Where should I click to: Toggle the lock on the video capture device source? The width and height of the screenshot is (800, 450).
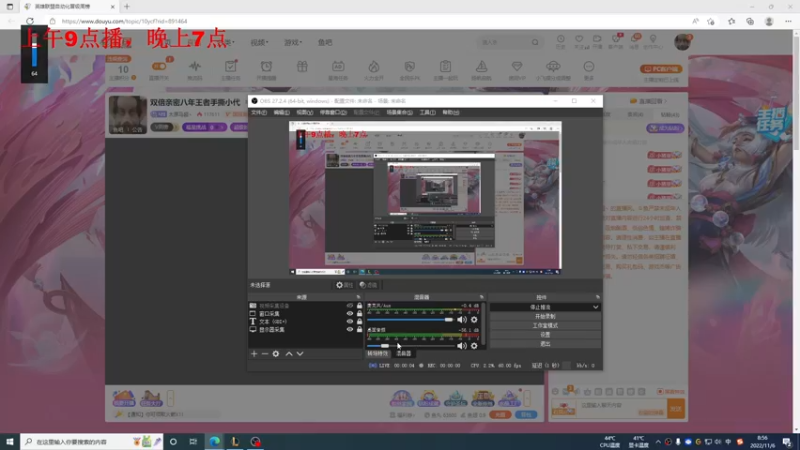359,306
